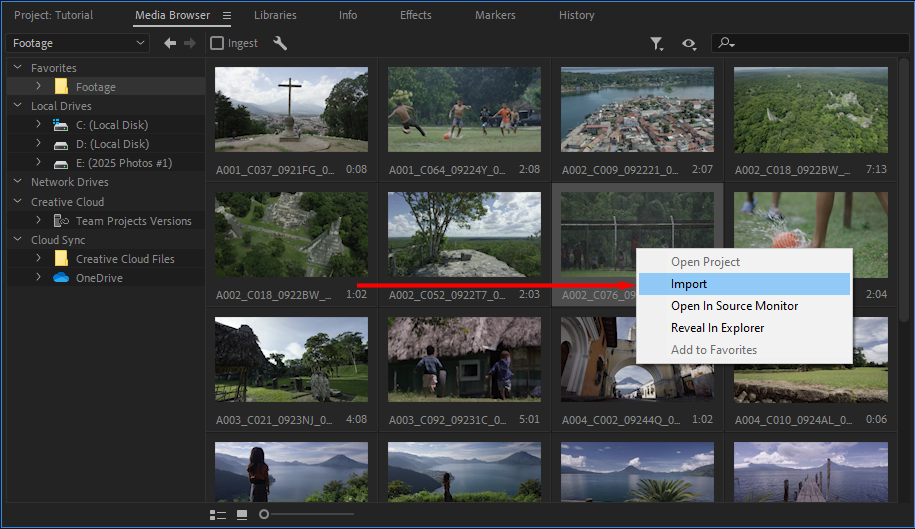Image resolution: width=915 pixels, height=529 pixels.
Task: Select the wooden pier lake thumbnail
Action: 811,472
